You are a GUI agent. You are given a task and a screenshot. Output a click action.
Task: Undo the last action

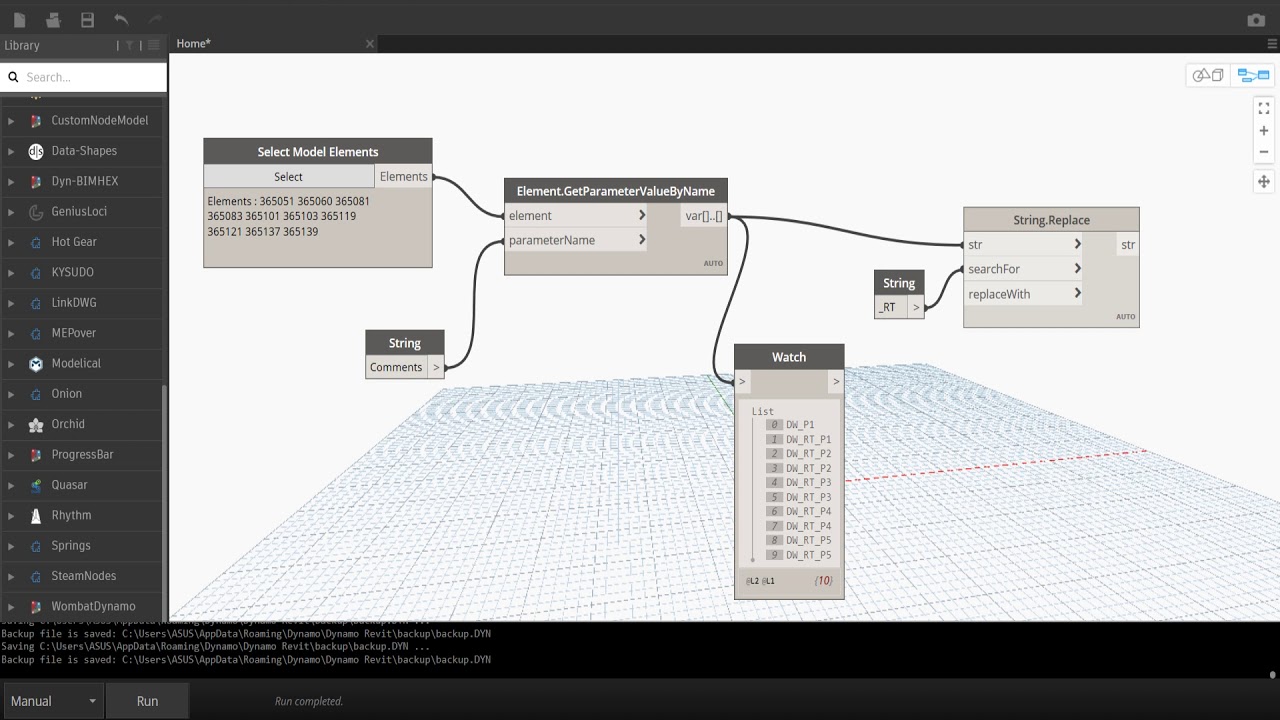(121, 20)
